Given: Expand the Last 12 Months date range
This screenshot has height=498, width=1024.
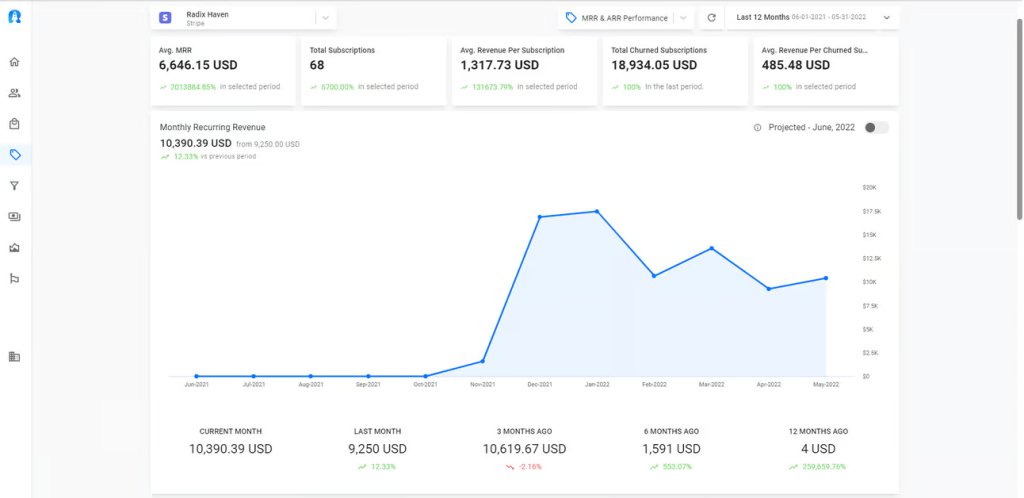Looking at the screenshot, I should point(886,18).
